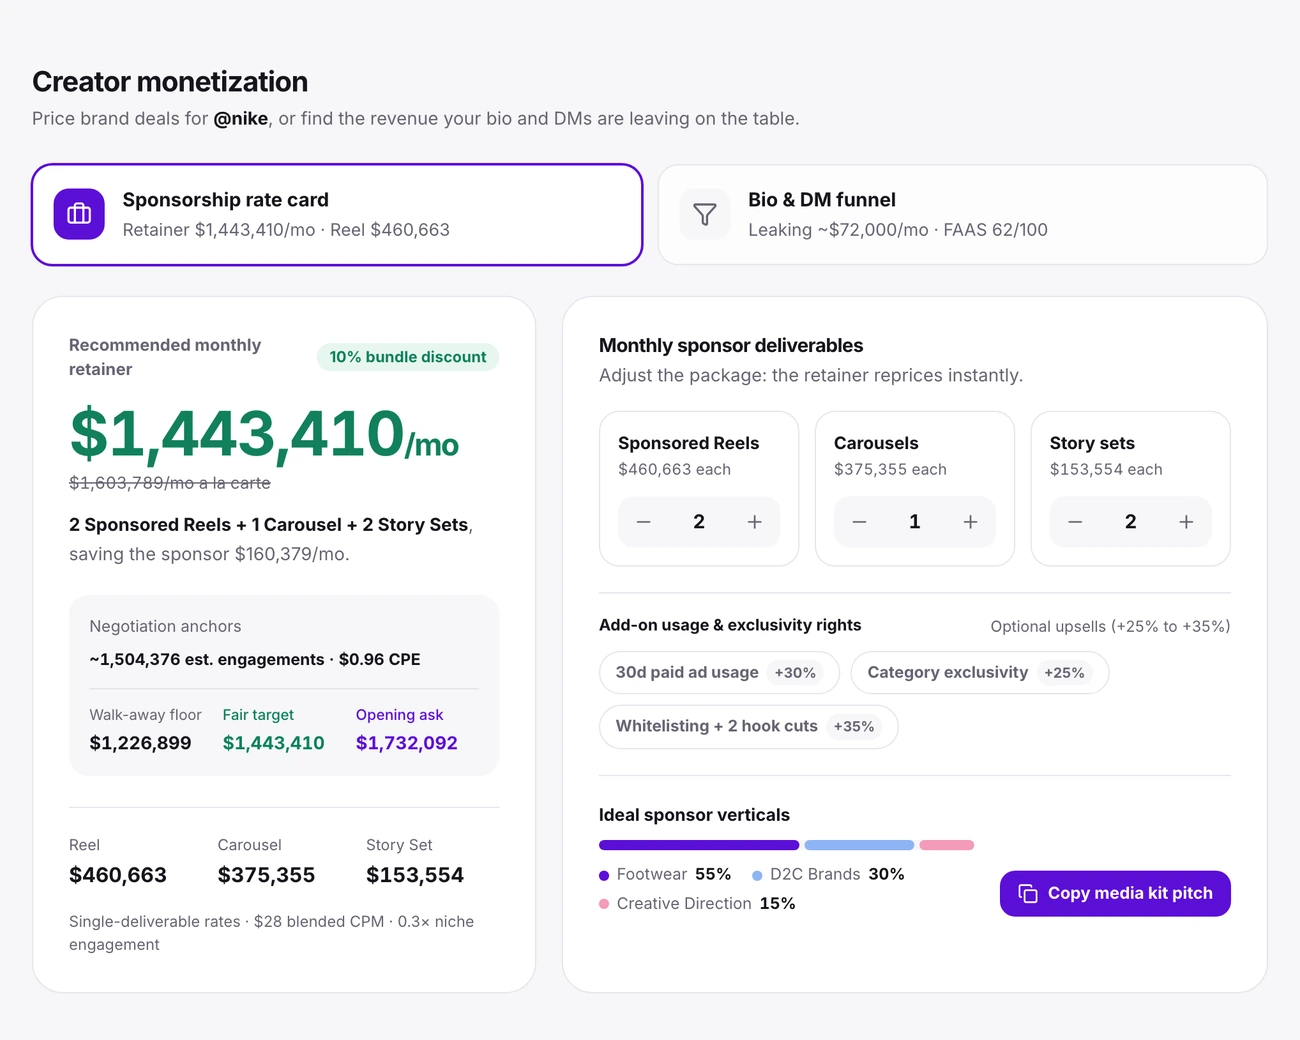Click the single-deliverable Carousel rate $375,355

[x=266, y=875]
